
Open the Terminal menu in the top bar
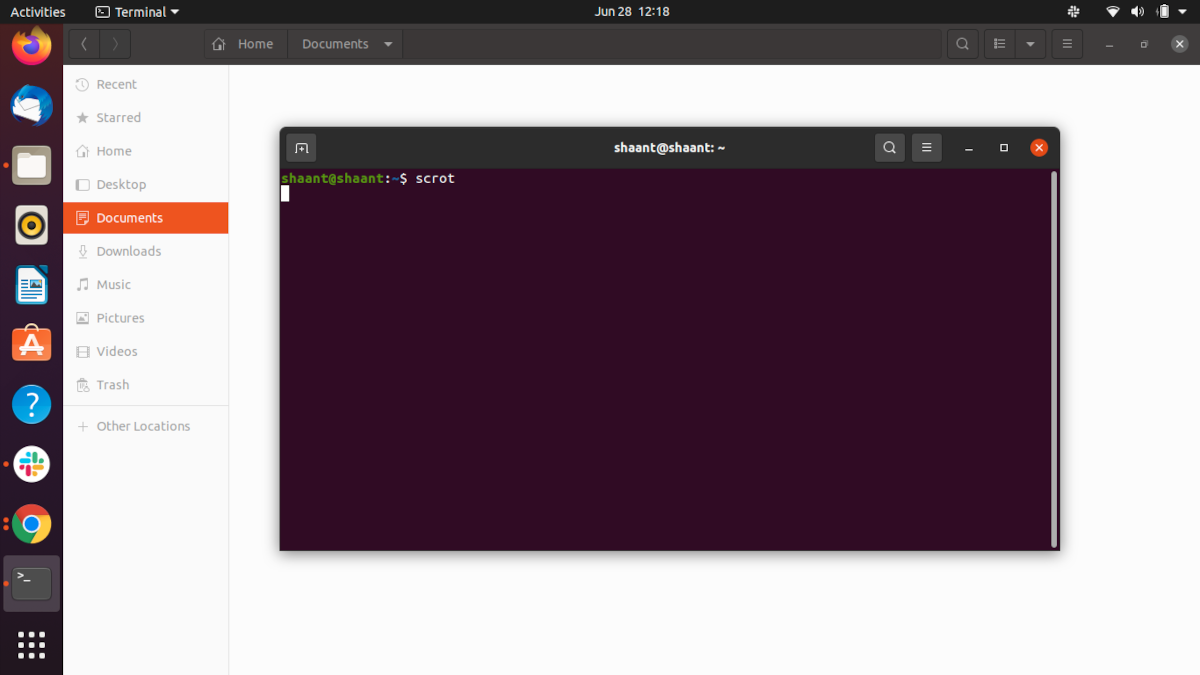pos(135,11)
